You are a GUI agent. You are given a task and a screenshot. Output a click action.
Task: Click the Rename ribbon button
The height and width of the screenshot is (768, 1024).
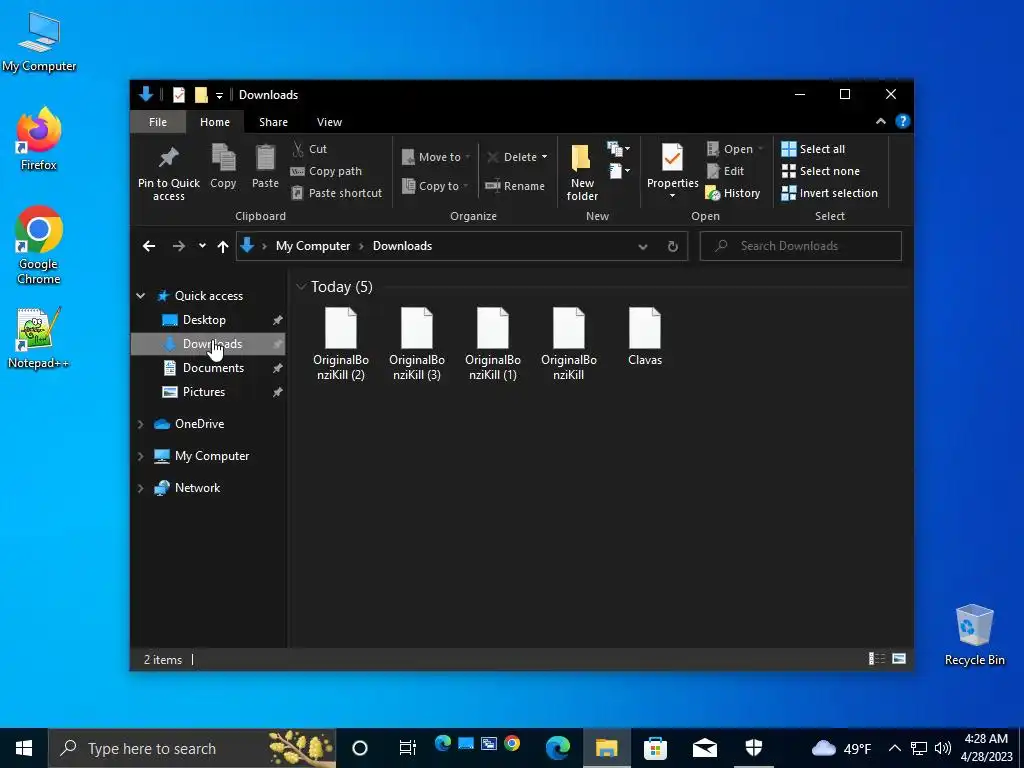click(x=515, y=186)
